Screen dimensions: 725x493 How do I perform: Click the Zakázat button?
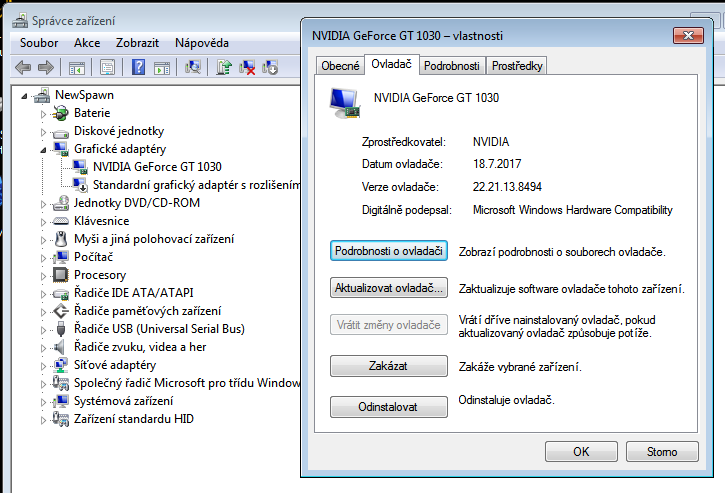(x=389, y=366)
